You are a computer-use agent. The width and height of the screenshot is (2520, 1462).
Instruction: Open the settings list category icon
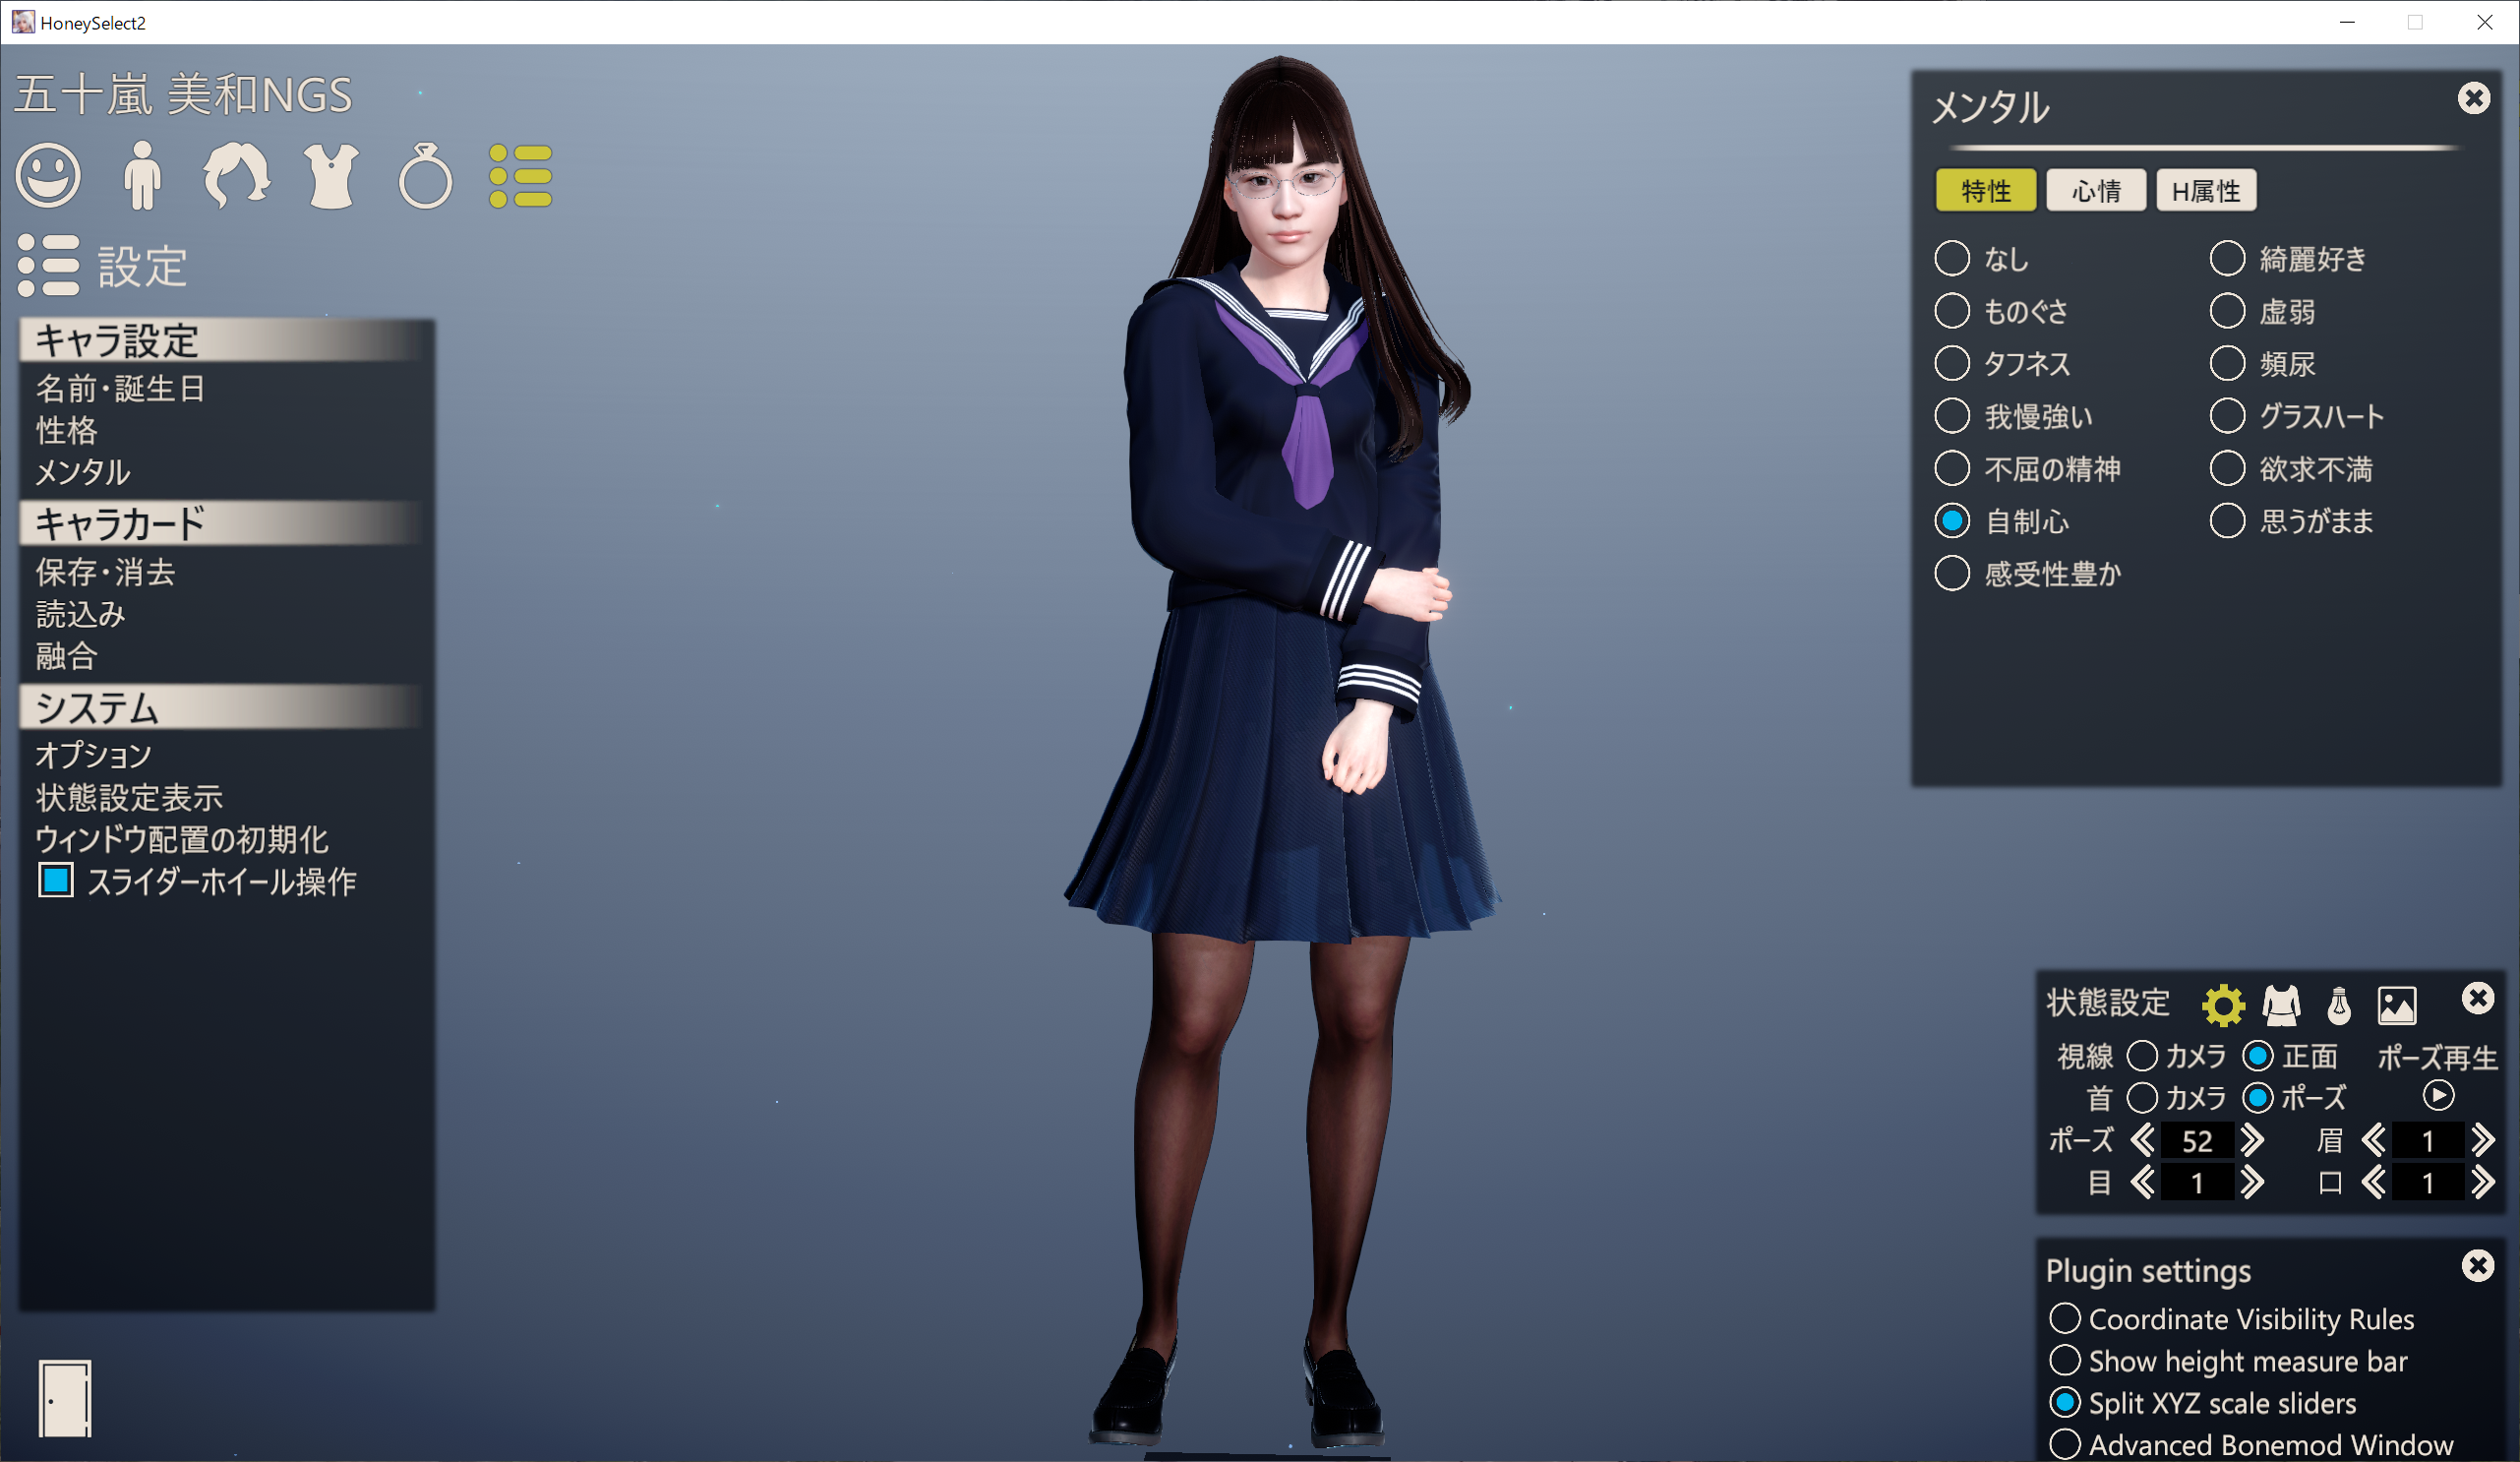coord(520,176)
